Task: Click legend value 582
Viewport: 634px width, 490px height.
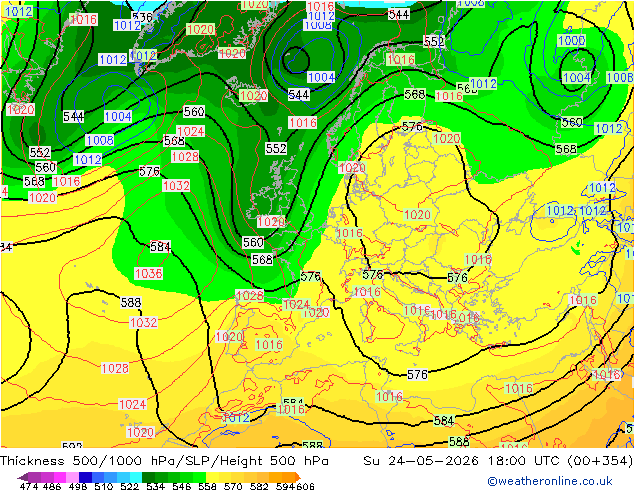Action: pos(259,486)
